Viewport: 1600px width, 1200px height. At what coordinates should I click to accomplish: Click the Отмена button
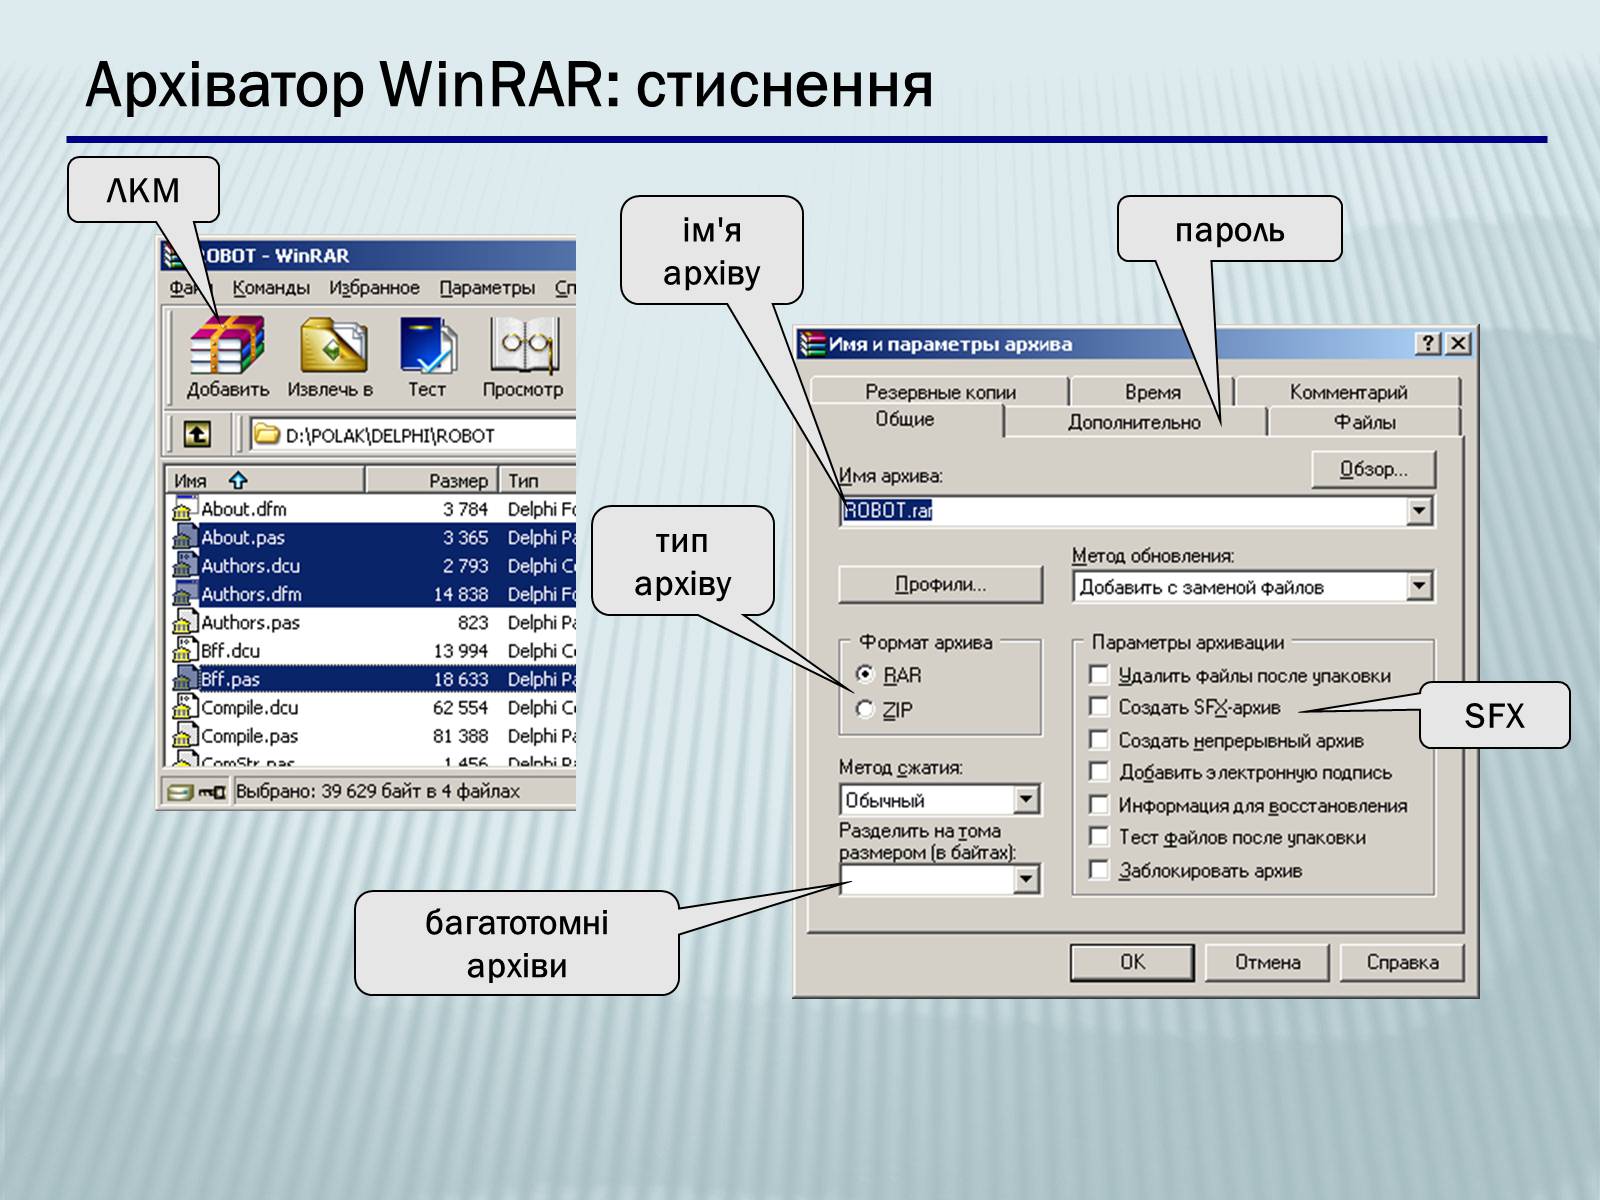pos(1267,962)
